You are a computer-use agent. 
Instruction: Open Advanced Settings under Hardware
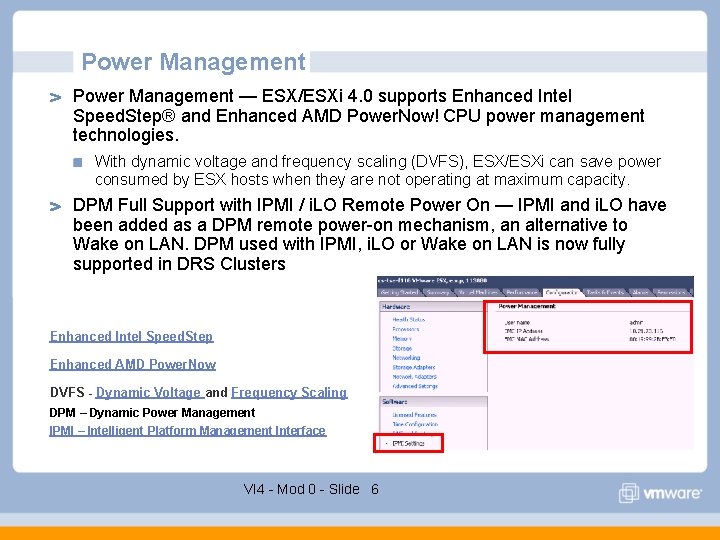[415, 386]
